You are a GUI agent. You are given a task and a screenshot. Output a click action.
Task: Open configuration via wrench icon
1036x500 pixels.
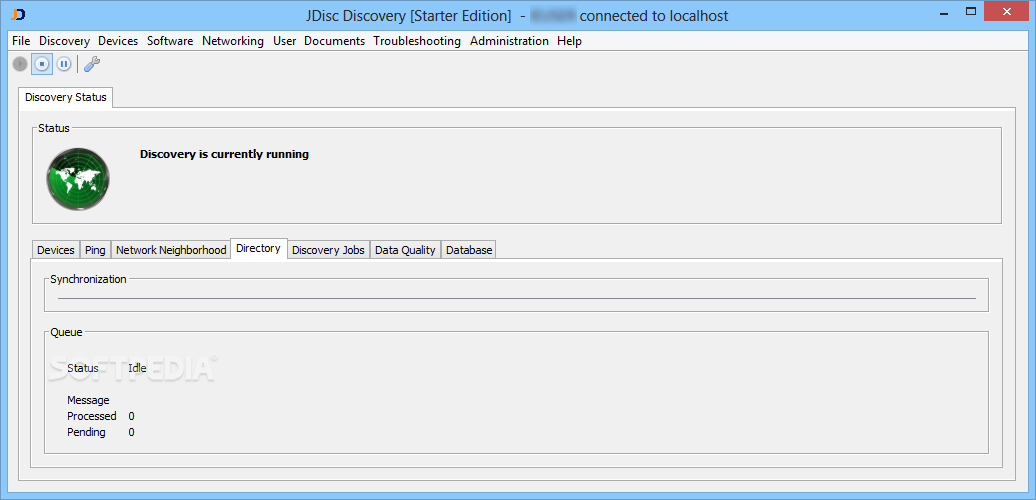(x=92, y=64)
